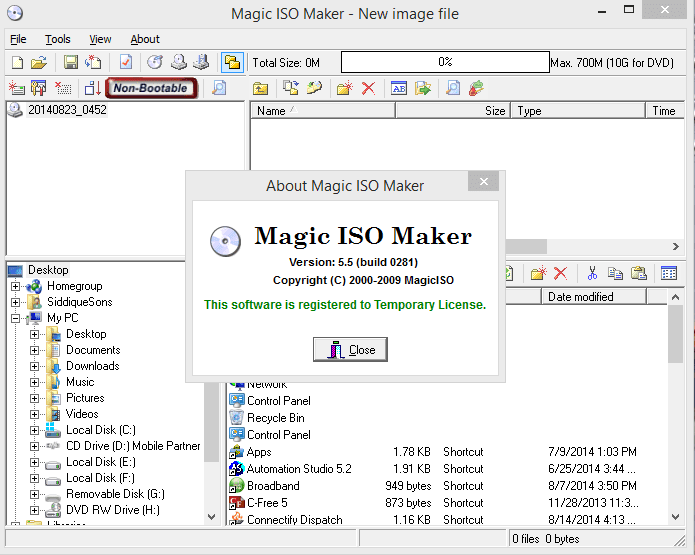Select Removable Disk (G:) in tree
The width and height of the screenshot is (695, 555).
pos(115,494)
